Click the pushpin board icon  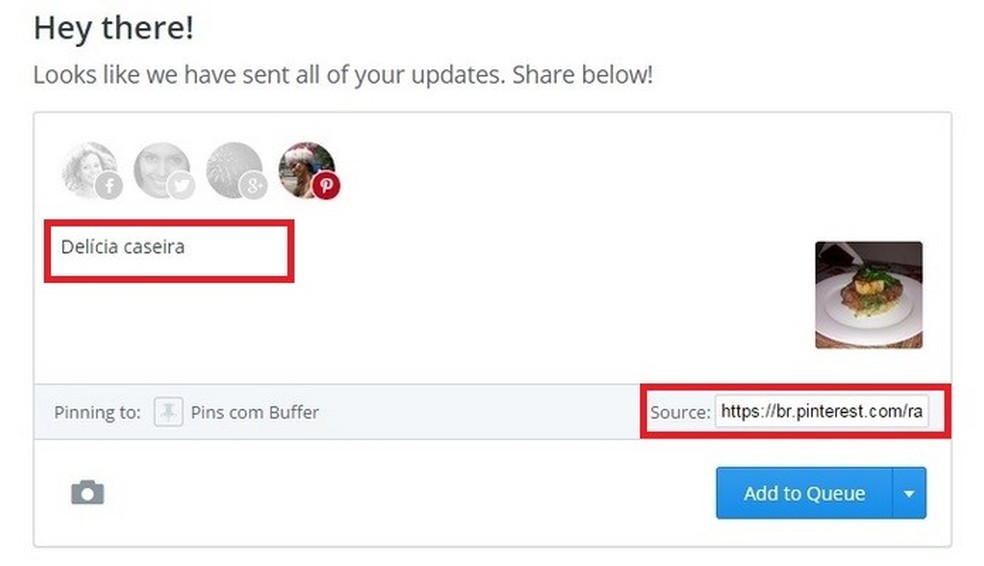(x=168, y=412)
